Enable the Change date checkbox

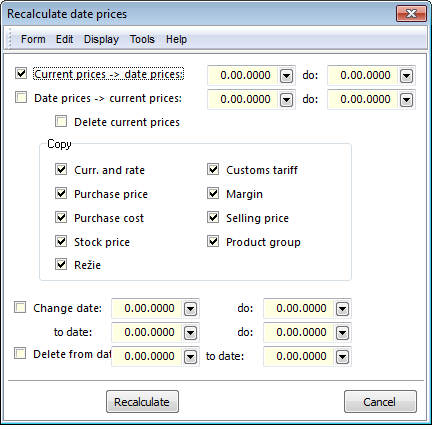(20, 307)
